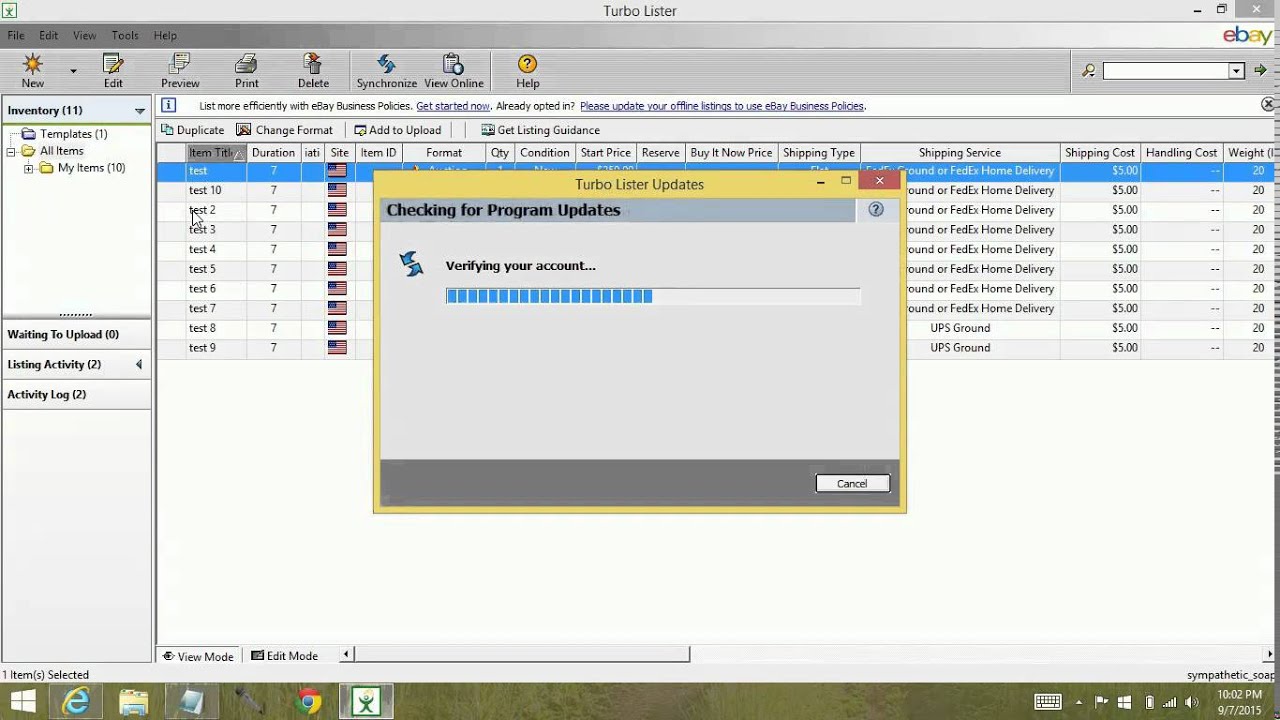The image size is (1280, 720).
Task: Click the Add to Upload button
Action: [397, 130]
